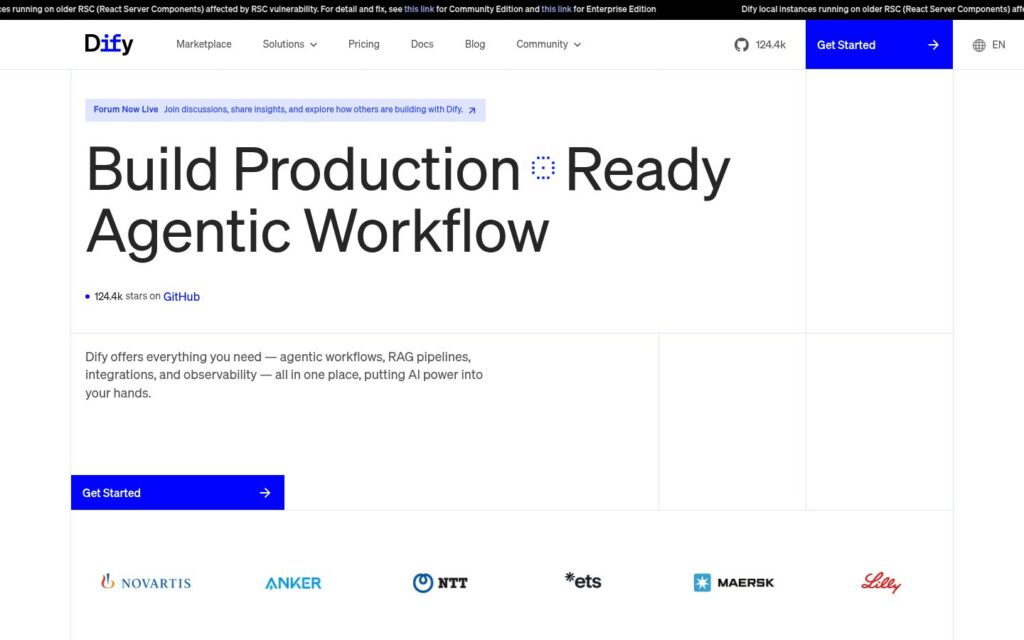Click the '124.4k stars on' text under the heading
Viewport: 1024px width, 640px height.
pyautogui.click(x=127, y=296)
